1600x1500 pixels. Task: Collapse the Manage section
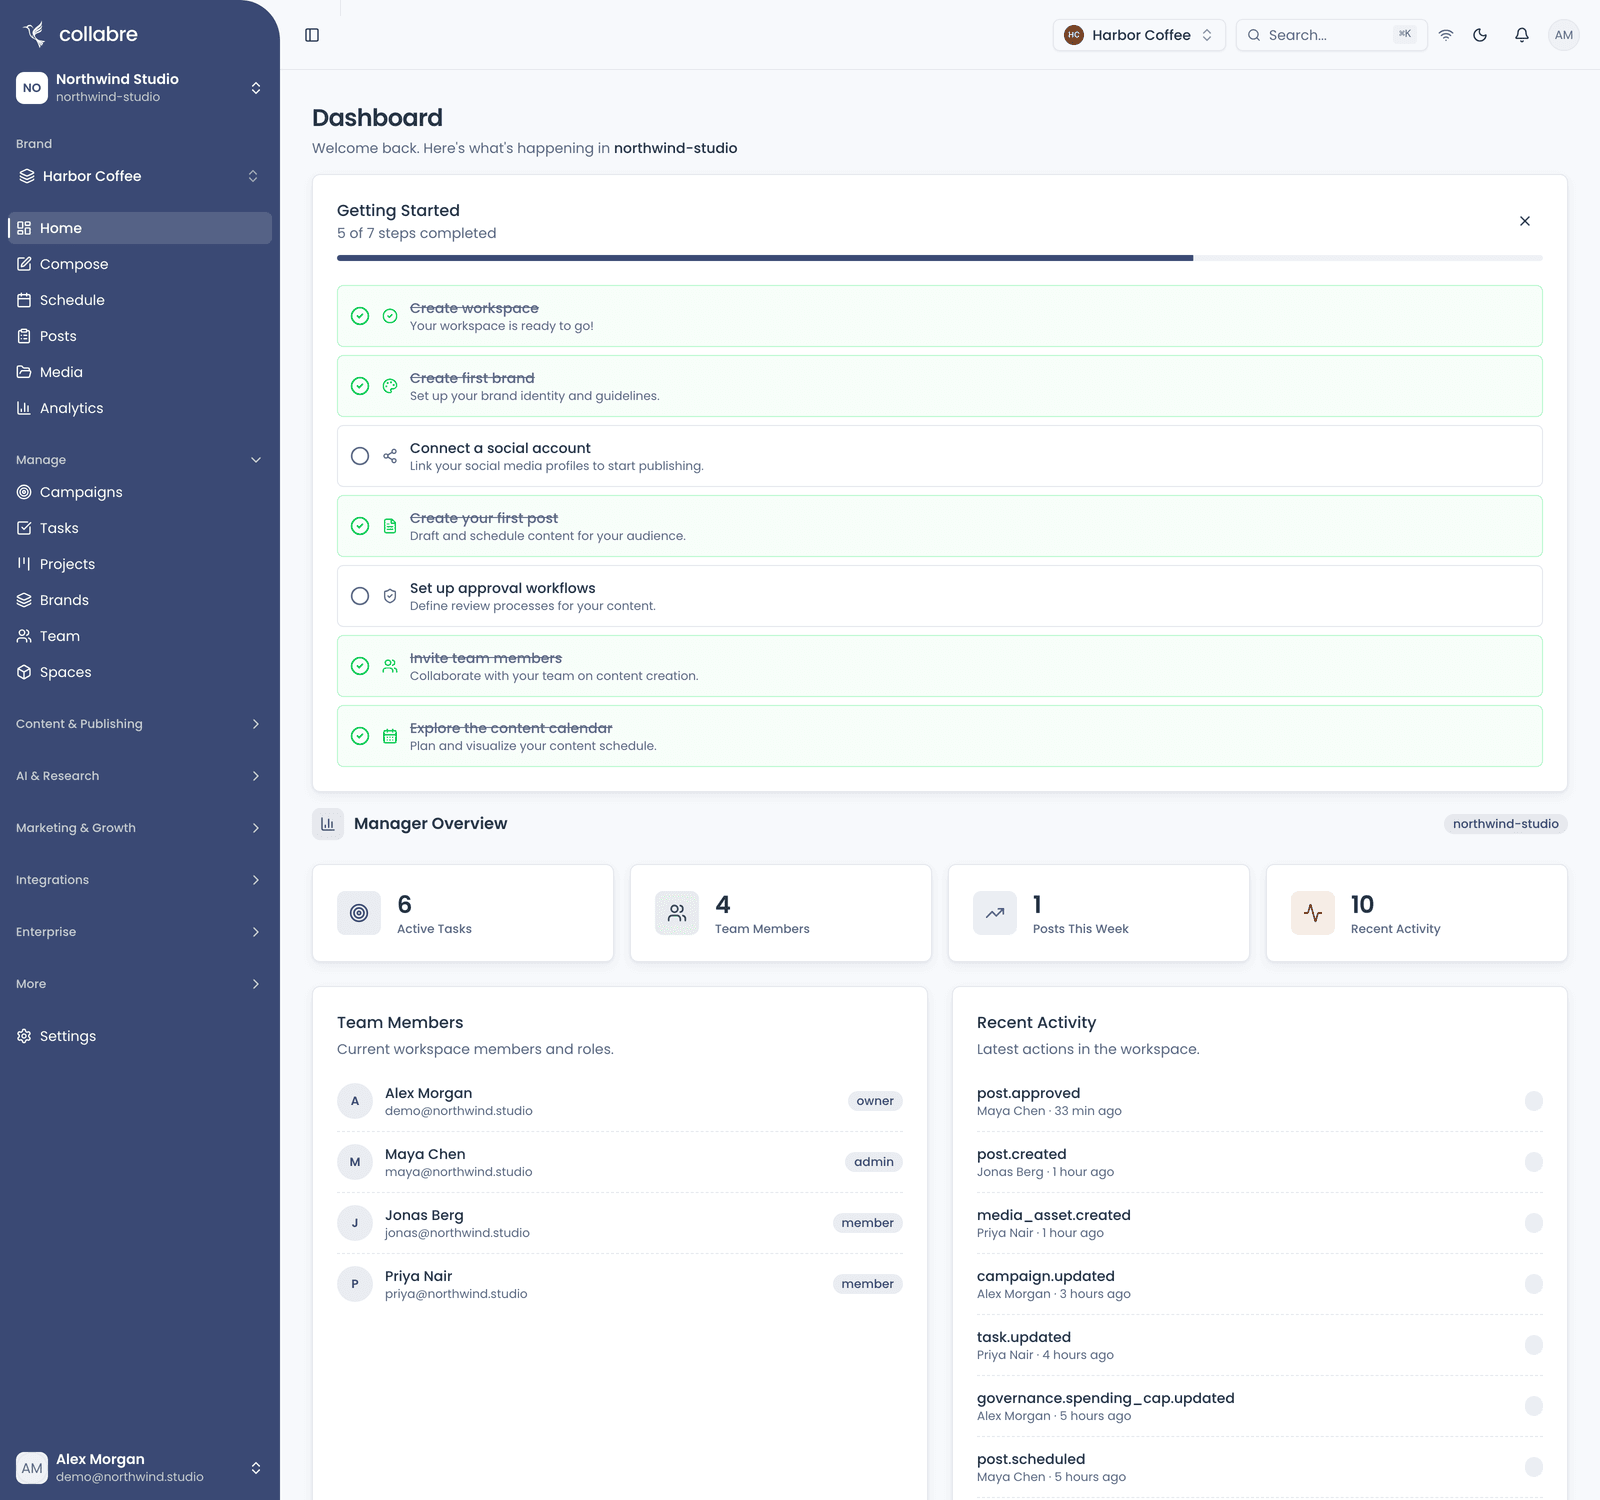(140, 460)
